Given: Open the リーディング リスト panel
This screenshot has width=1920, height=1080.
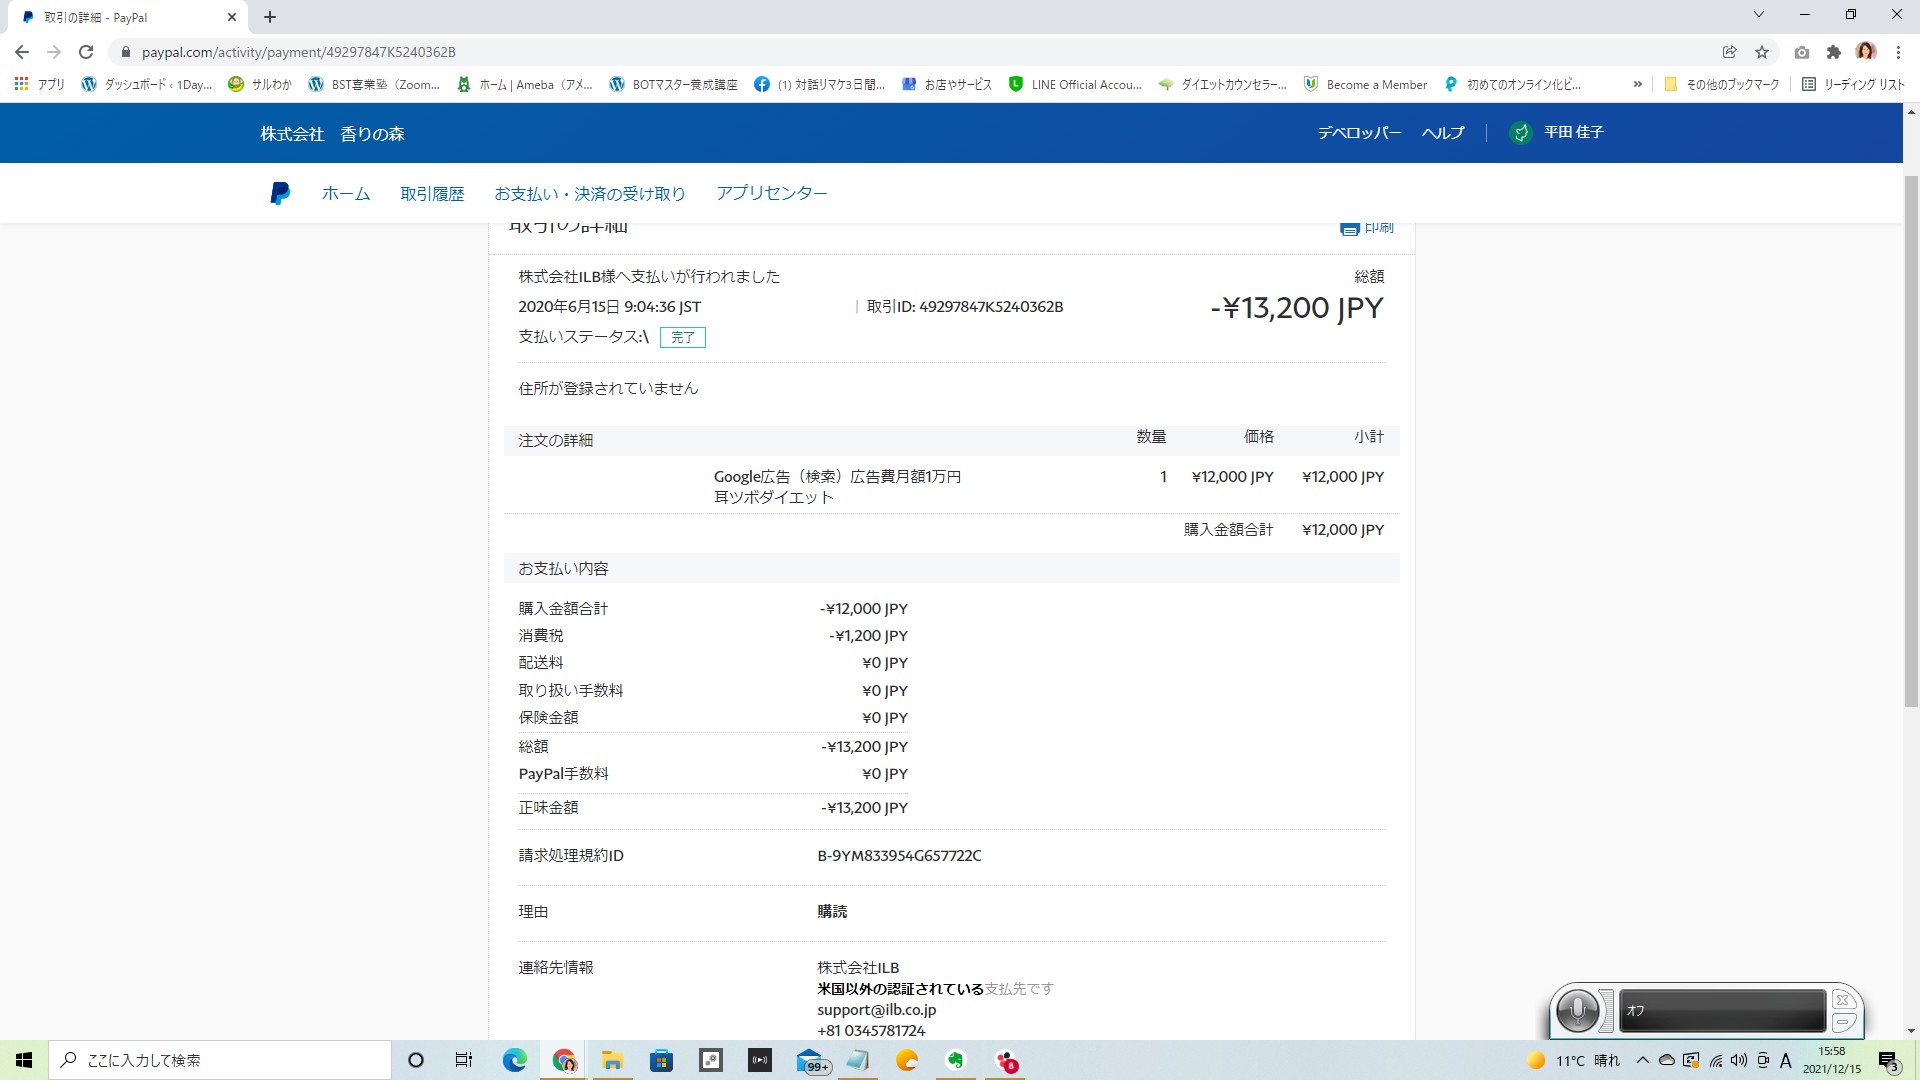Looking at the screenshot, I should tap(1853, 85).
